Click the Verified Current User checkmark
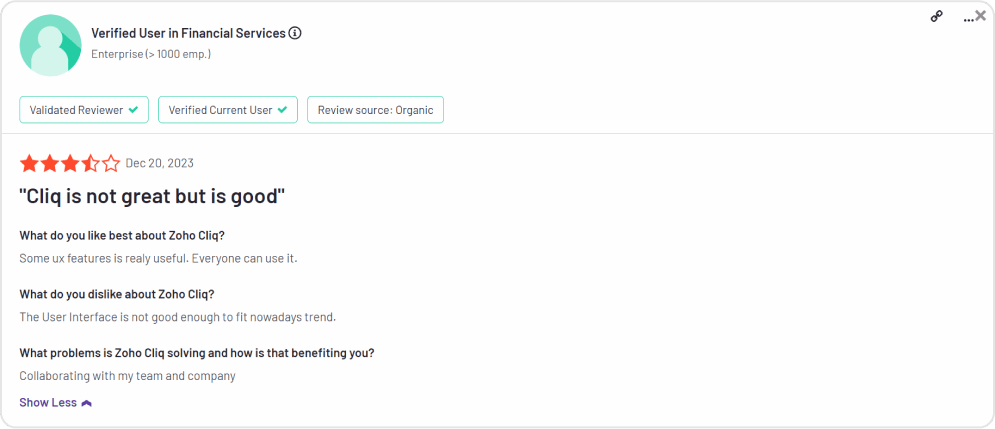Image resolution: width=995 pixels, height=429 pixels. [x=282, y=110]
